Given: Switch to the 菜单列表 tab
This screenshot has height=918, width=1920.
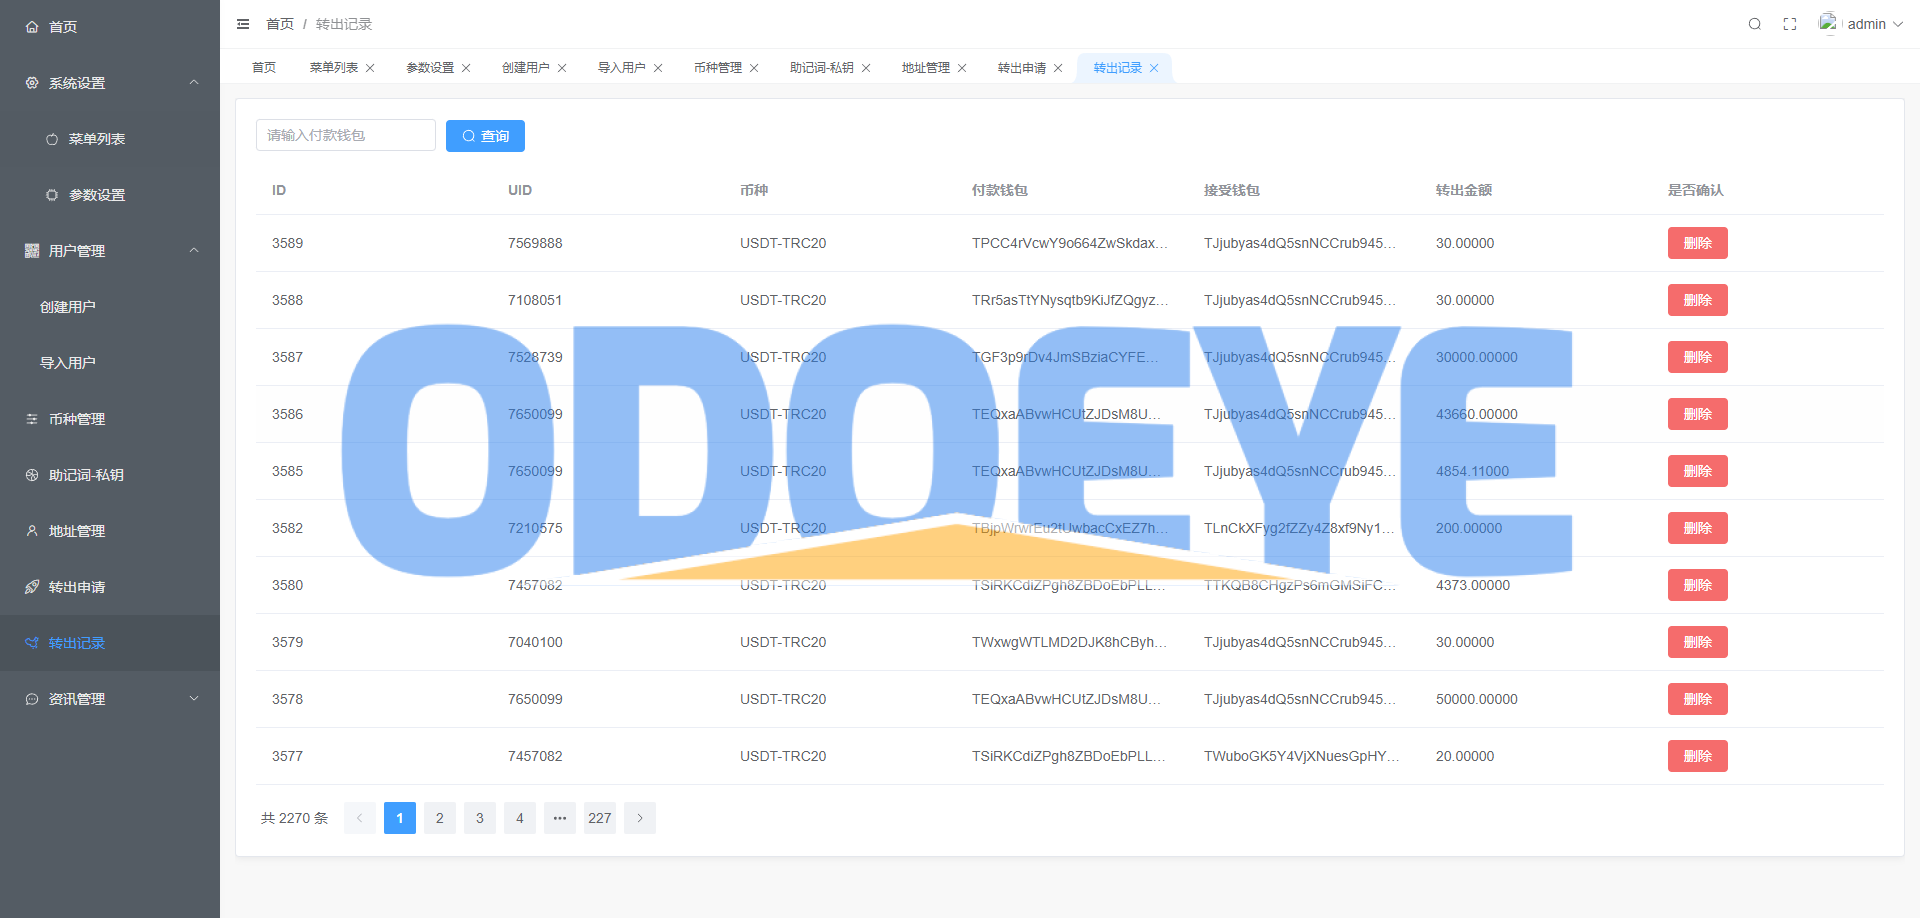Looking at the screenshot, I should tap(334, 68).
